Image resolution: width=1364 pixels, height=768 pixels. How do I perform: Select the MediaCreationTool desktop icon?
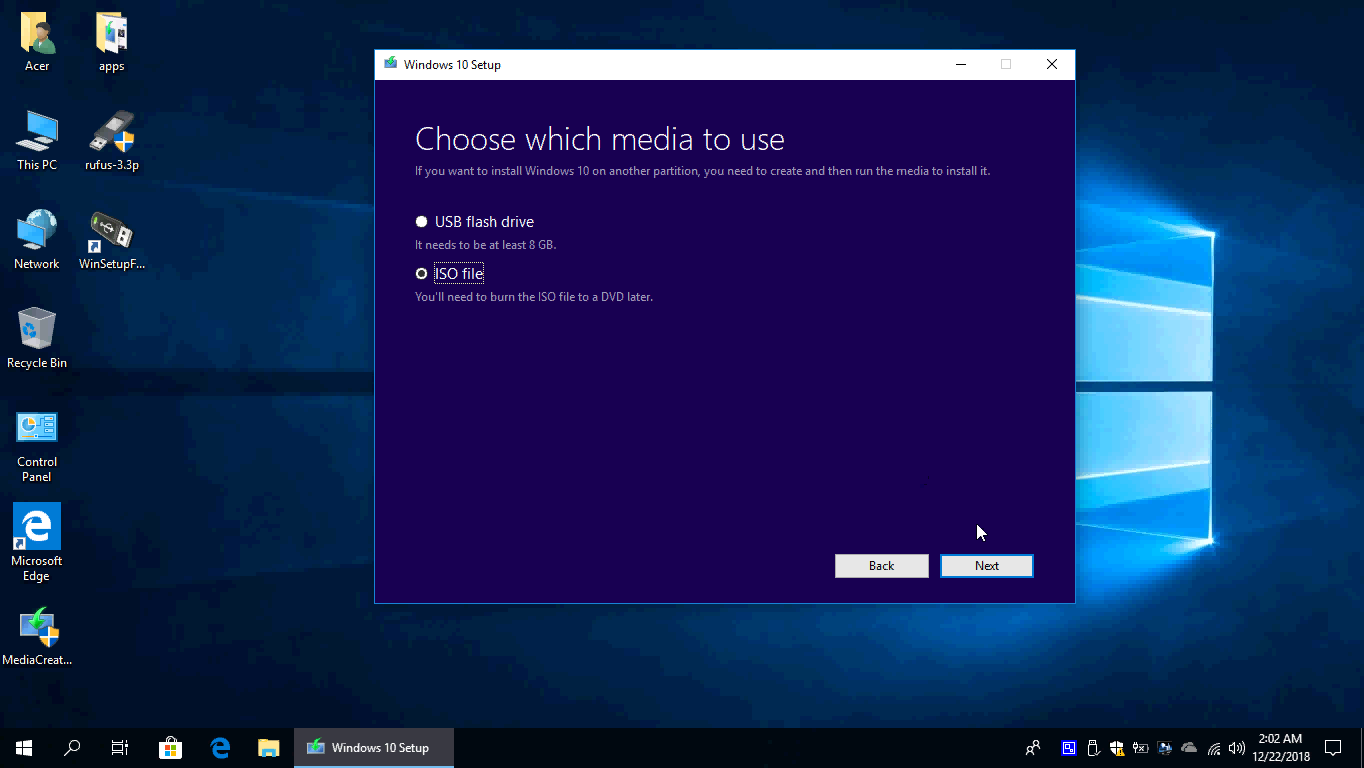[x=37, y=637]
